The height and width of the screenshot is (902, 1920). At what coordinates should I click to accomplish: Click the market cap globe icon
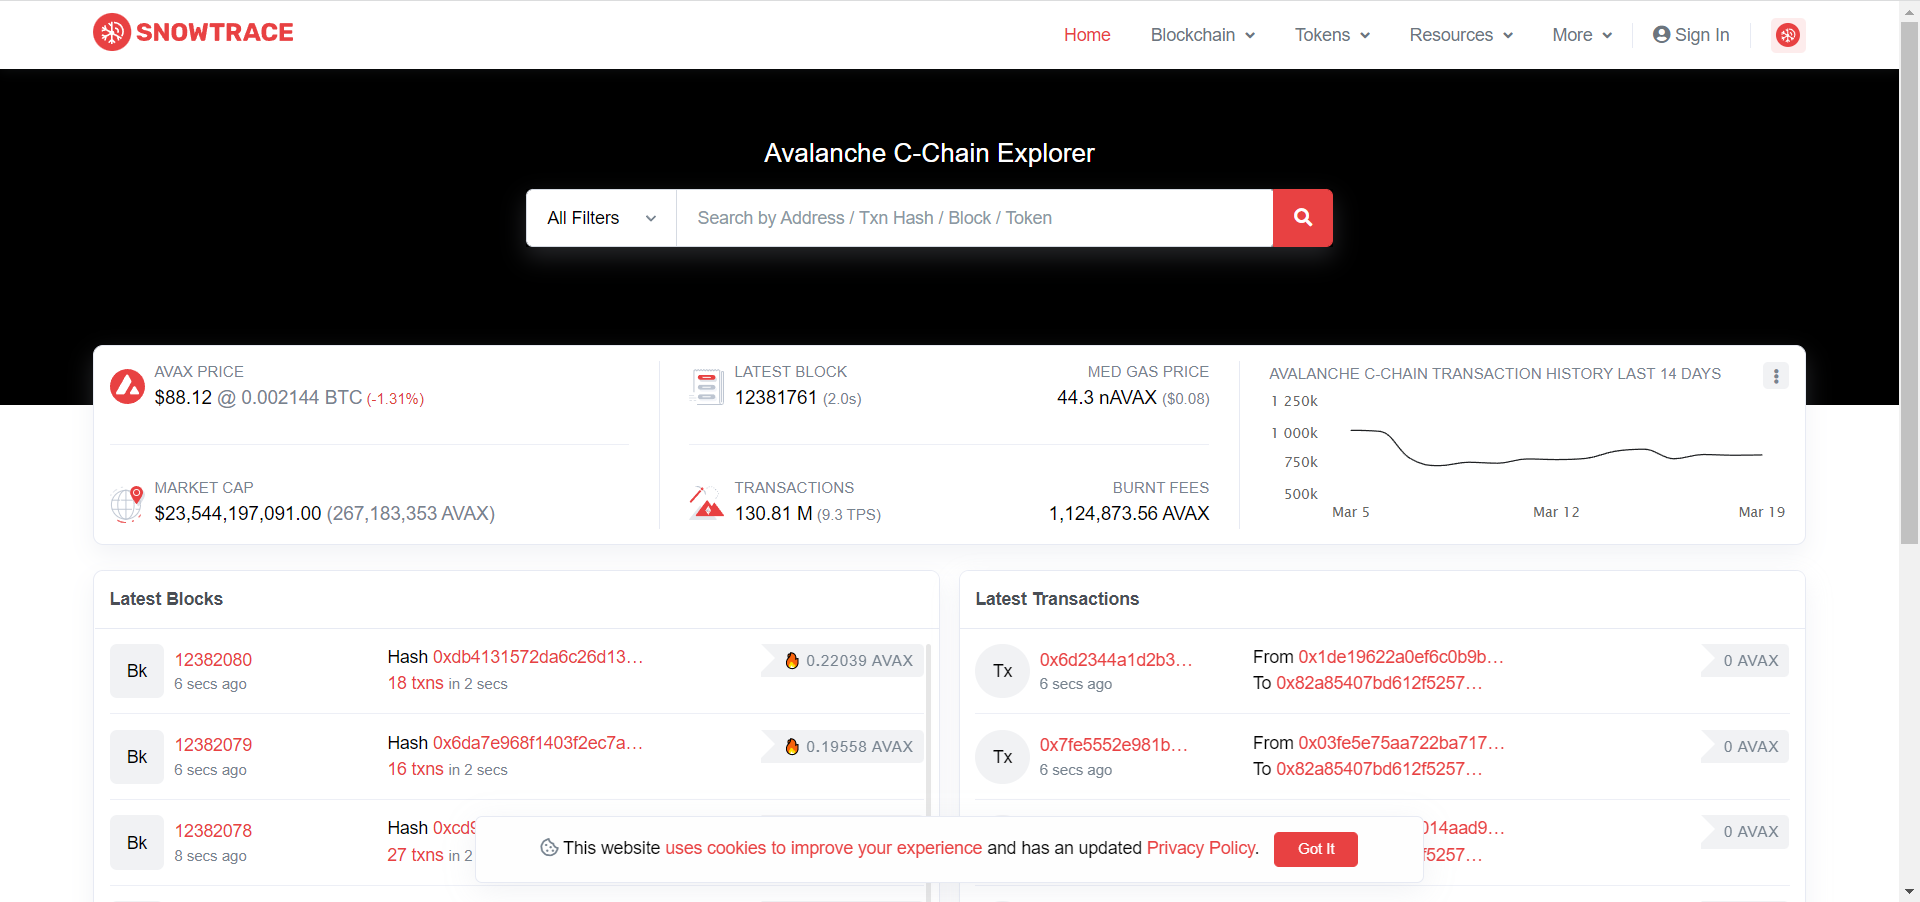tap(127, 503)
